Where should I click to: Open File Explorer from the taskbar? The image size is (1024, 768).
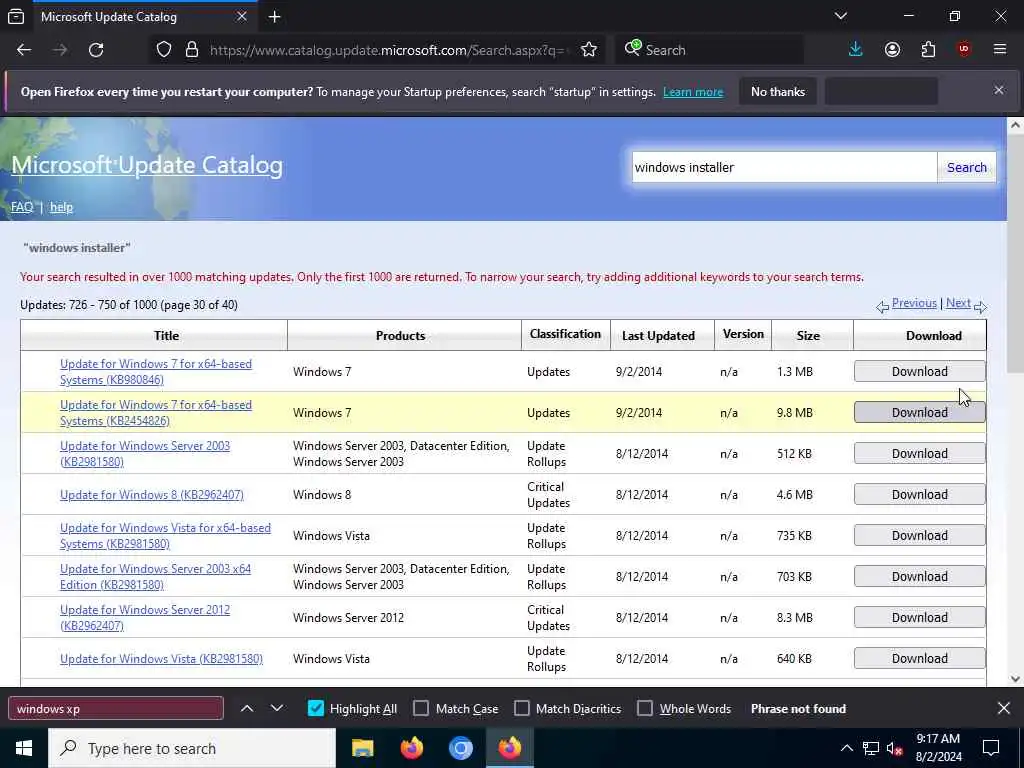point(362,748)
